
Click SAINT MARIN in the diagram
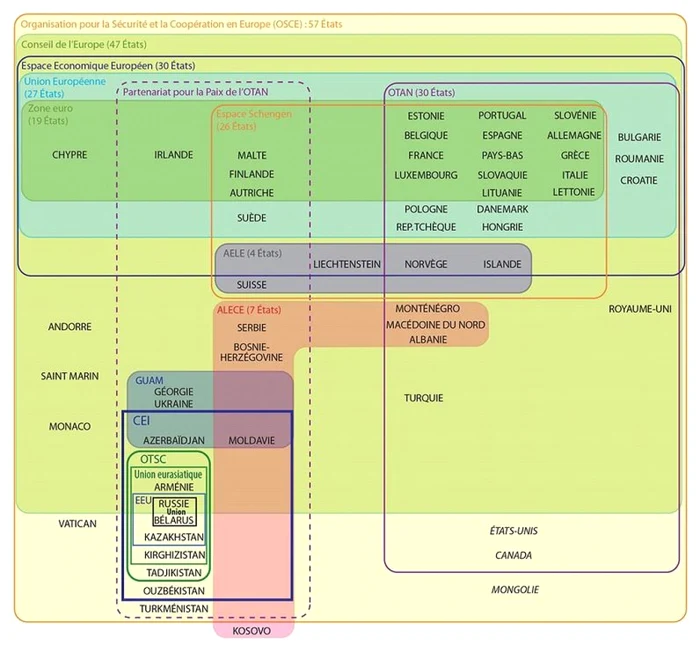pyautogui.click(x=70, y=376)
